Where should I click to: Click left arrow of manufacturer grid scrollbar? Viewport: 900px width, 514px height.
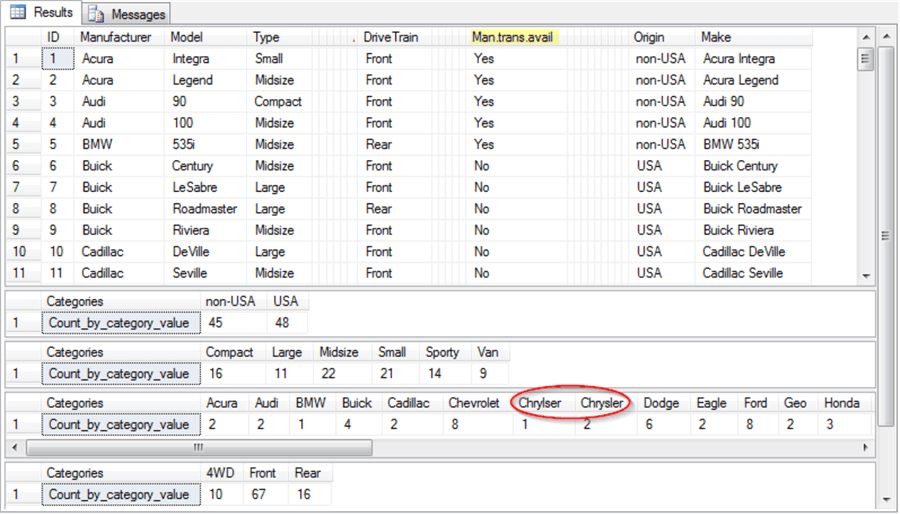pos(15,447)
